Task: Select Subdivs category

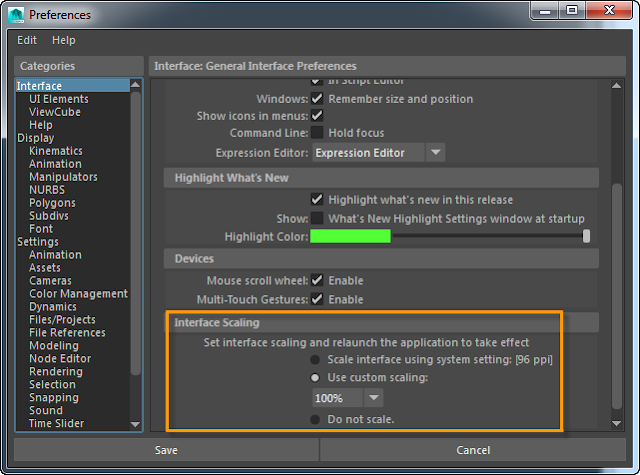Action: click(49, 216)
